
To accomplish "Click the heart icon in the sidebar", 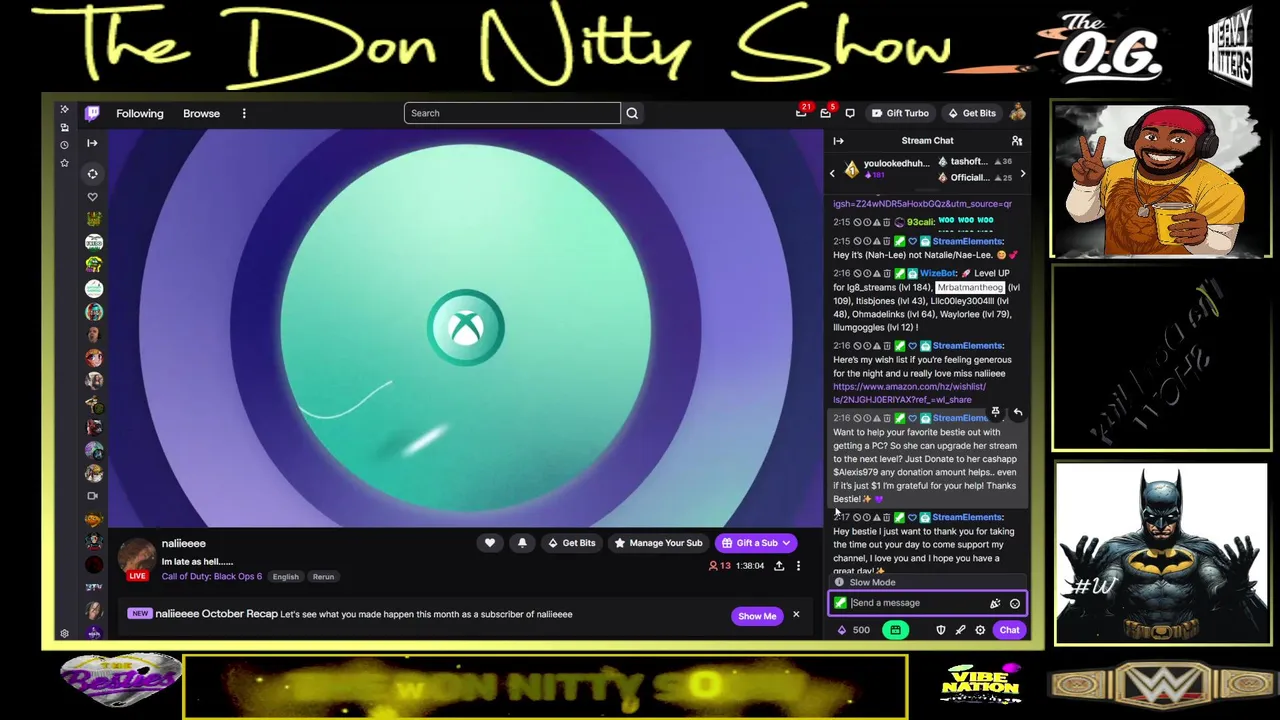I will [x=93, y=197].
